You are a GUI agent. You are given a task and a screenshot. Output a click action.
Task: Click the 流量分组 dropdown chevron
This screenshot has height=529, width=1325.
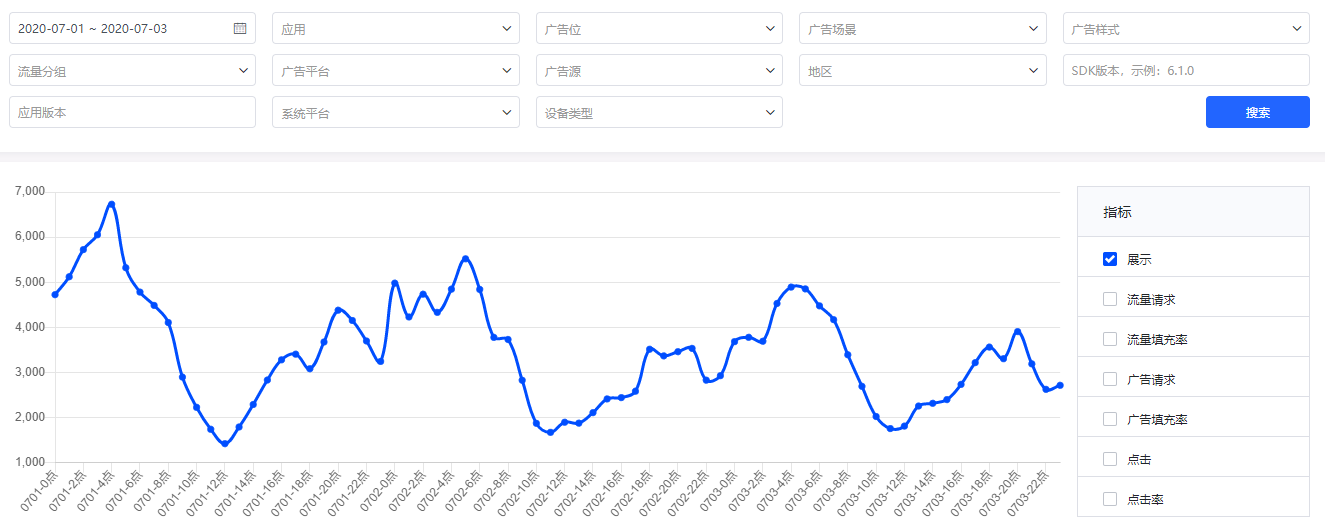(243, 70)
